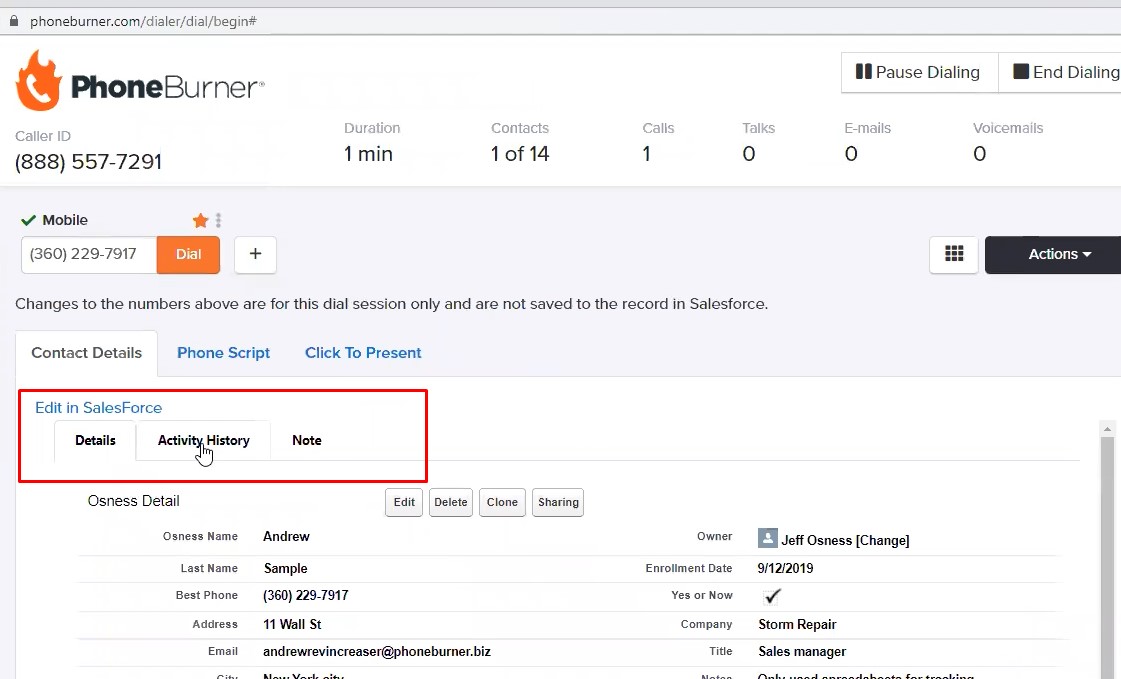Click the green checkmark beside Mobile
Image resolution: width=1121 pixels, height=679 pixels.
point(28,220)
